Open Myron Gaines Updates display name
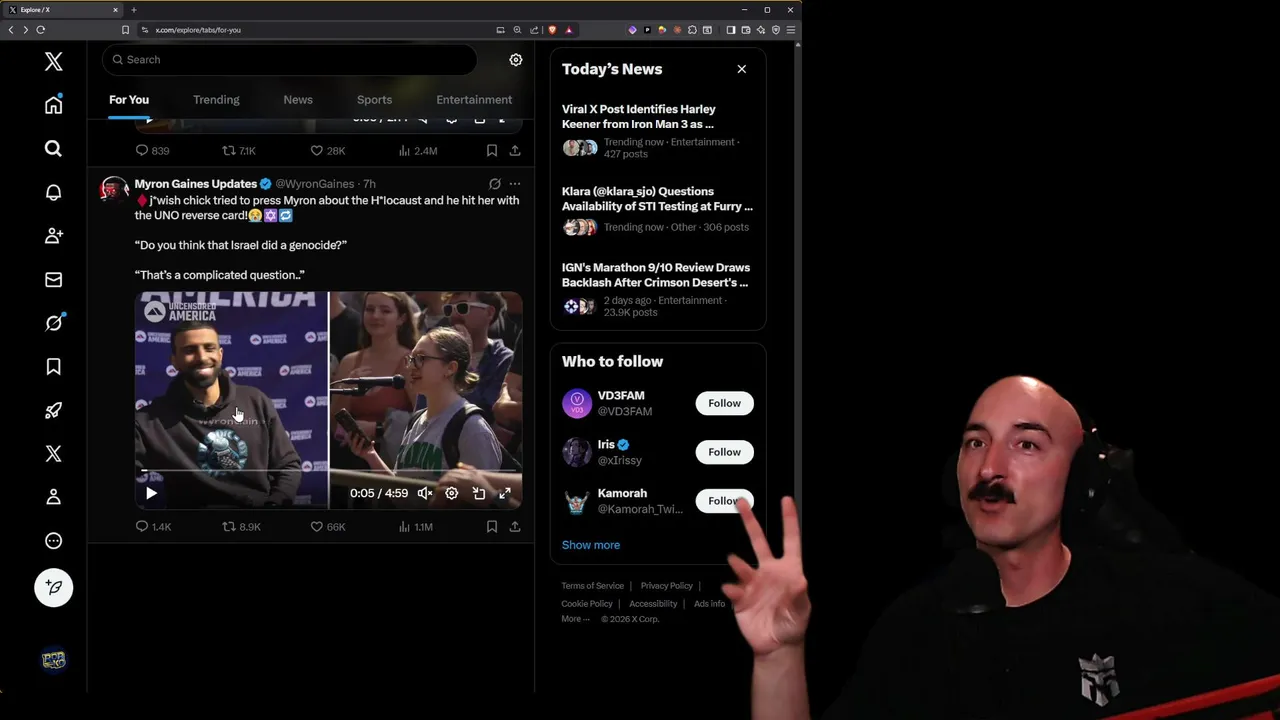This screenshot has height=720, width=1280. [x=196, y=184]
